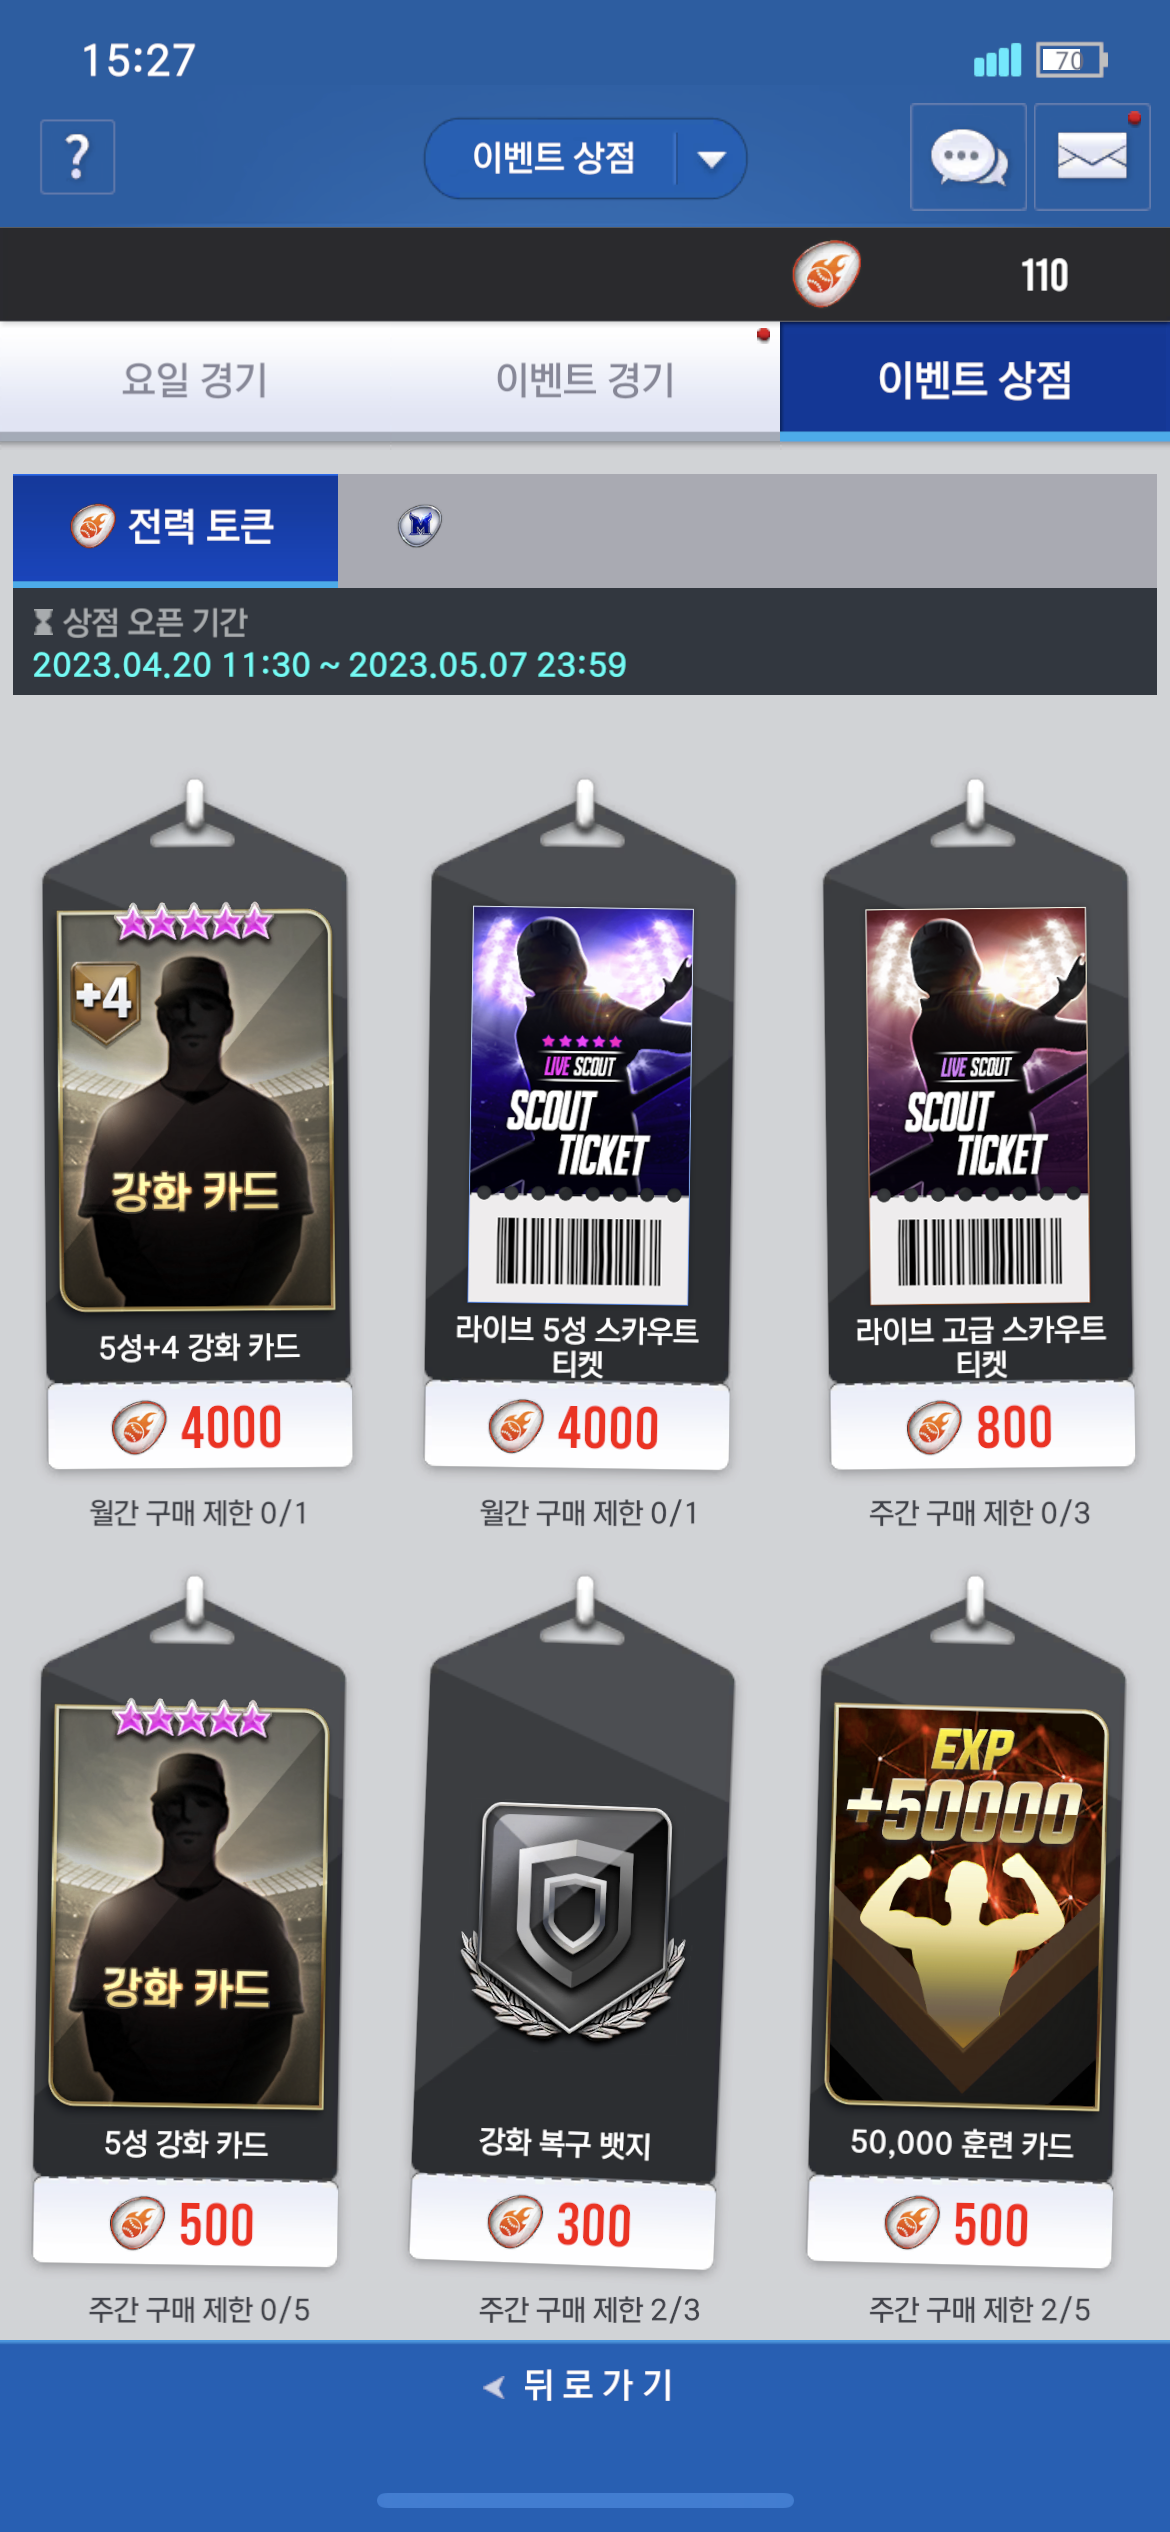Switch to the 이벤트 경기 tab
Screen dimensions: 1170x2532
585,379
